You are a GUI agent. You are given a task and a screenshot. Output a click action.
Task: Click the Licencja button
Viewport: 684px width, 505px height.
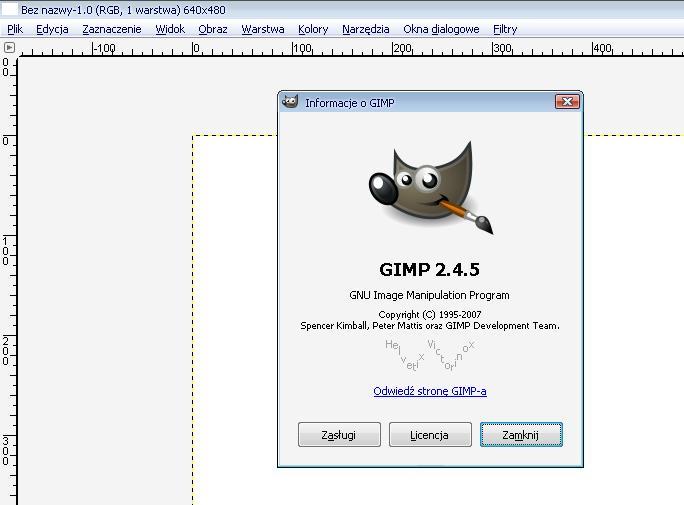[x=430, y=434]
